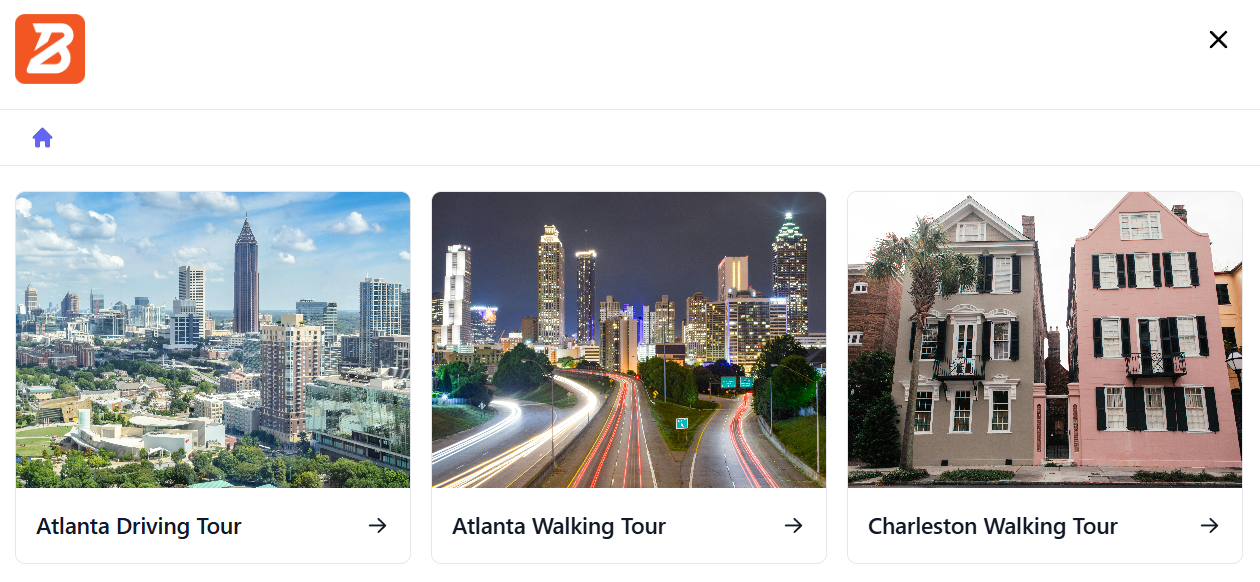
Task: Click the Charleston pink houses photo
Action: (1044, 340)
